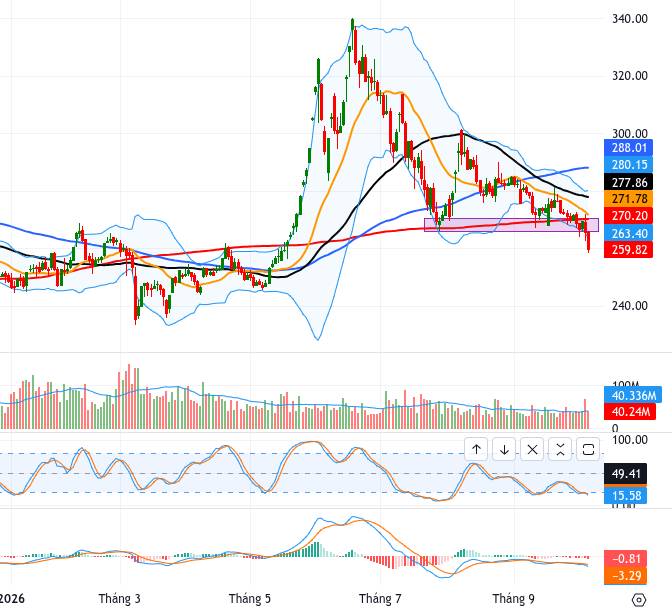672x613 pixels.
Task: Click the 300.00 price scale label
Action: (x=630, y=134)
